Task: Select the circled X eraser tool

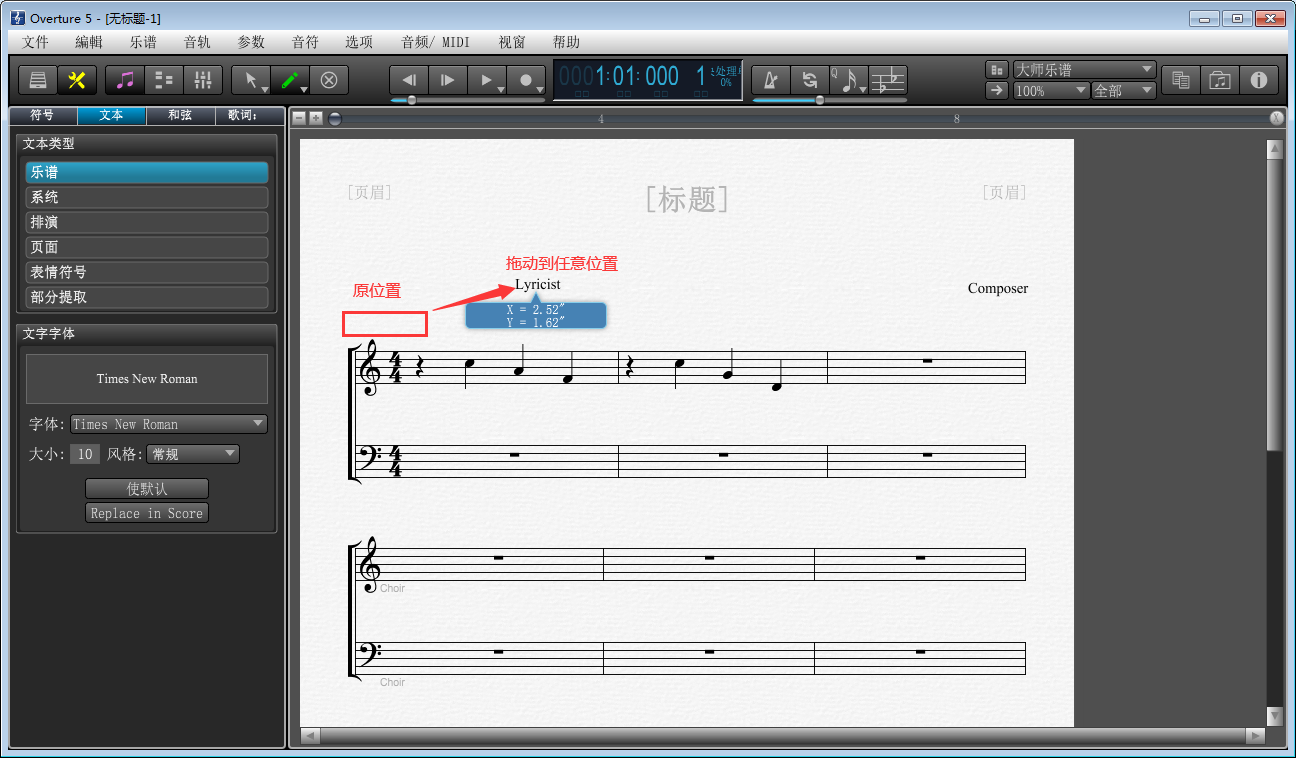Action: 329,80
